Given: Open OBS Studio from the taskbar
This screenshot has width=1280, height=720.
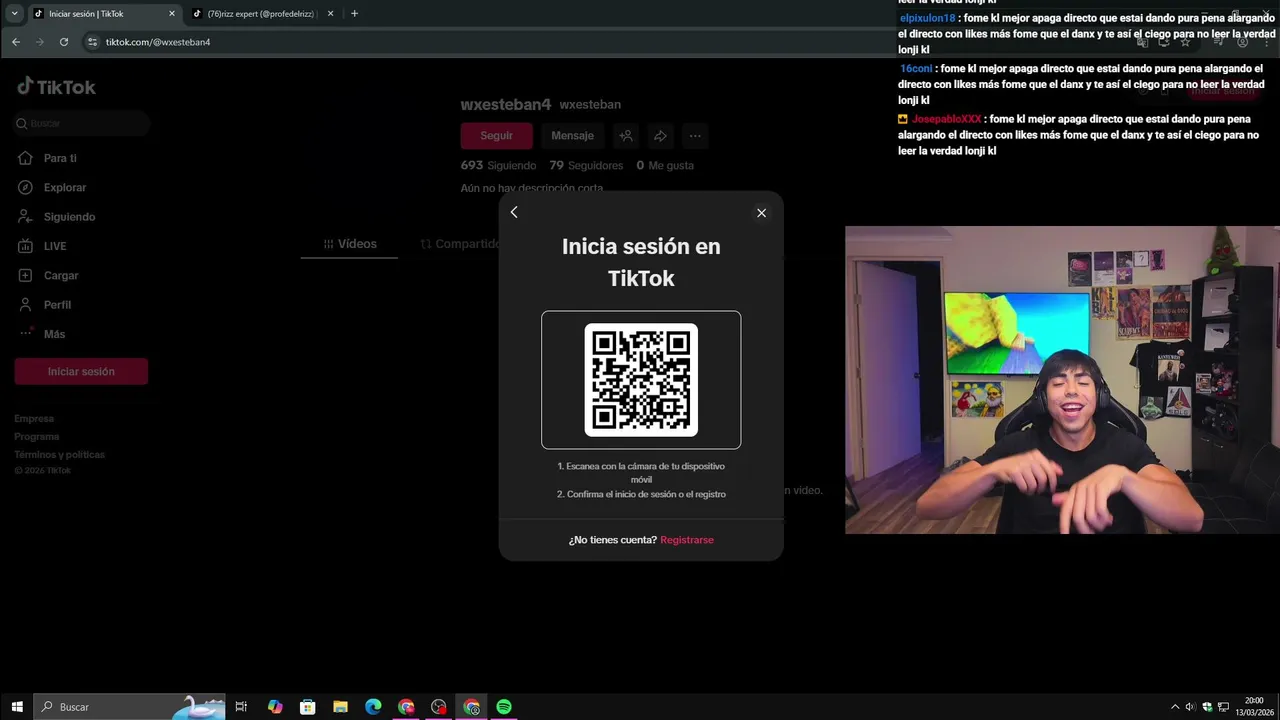Looking at the screenshot, I should 438,707.
